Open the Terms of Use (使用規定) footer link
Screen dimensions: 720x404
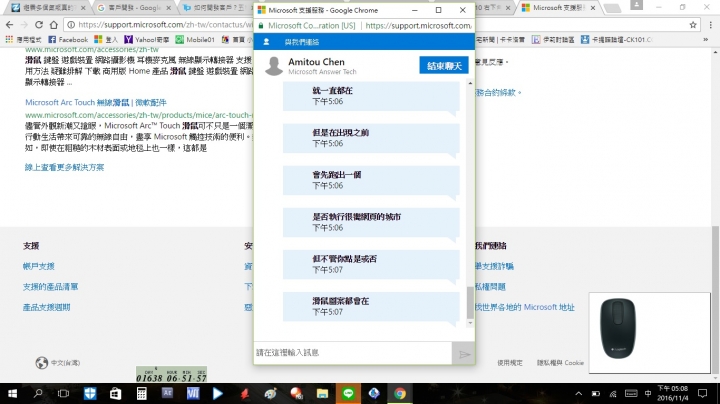[510, 363]
